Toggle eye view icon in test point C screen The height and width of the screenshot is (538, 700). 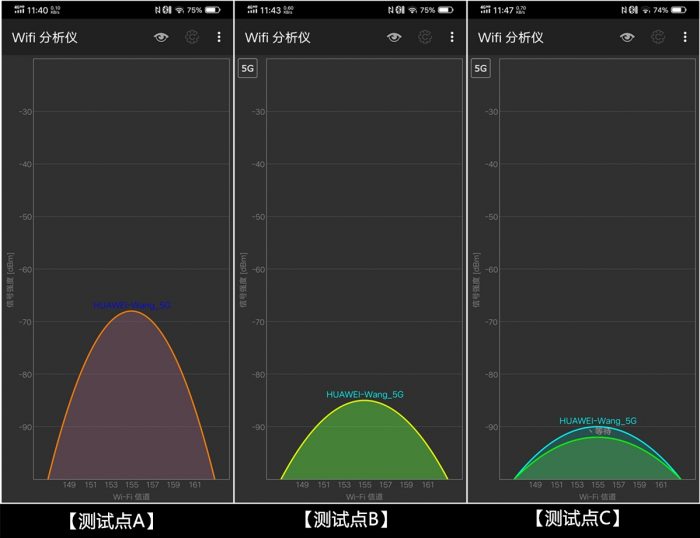(x=627, y=37)
